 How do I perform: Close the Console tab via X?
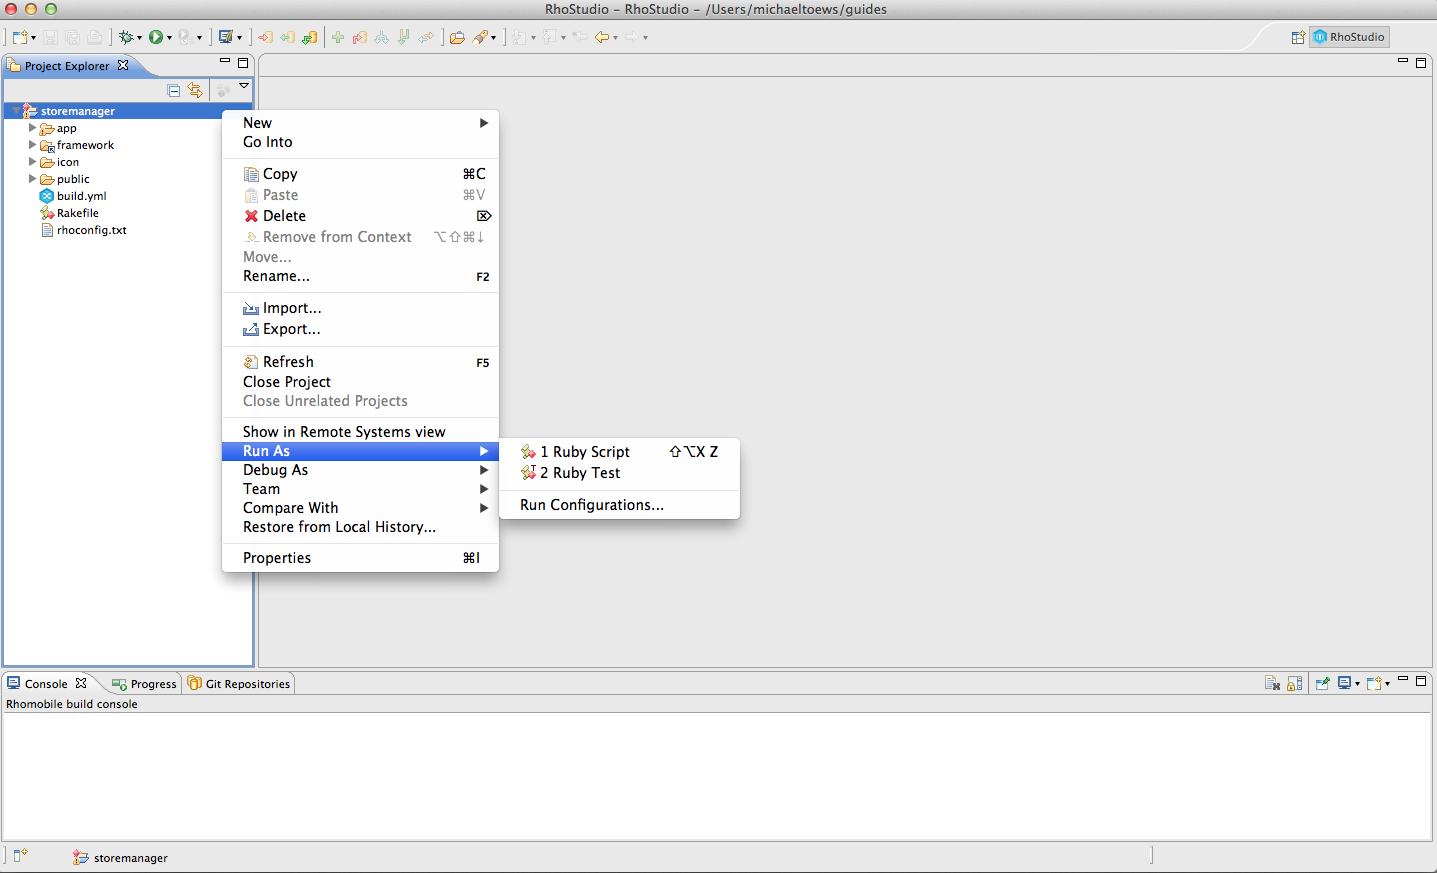click(81, 683)
